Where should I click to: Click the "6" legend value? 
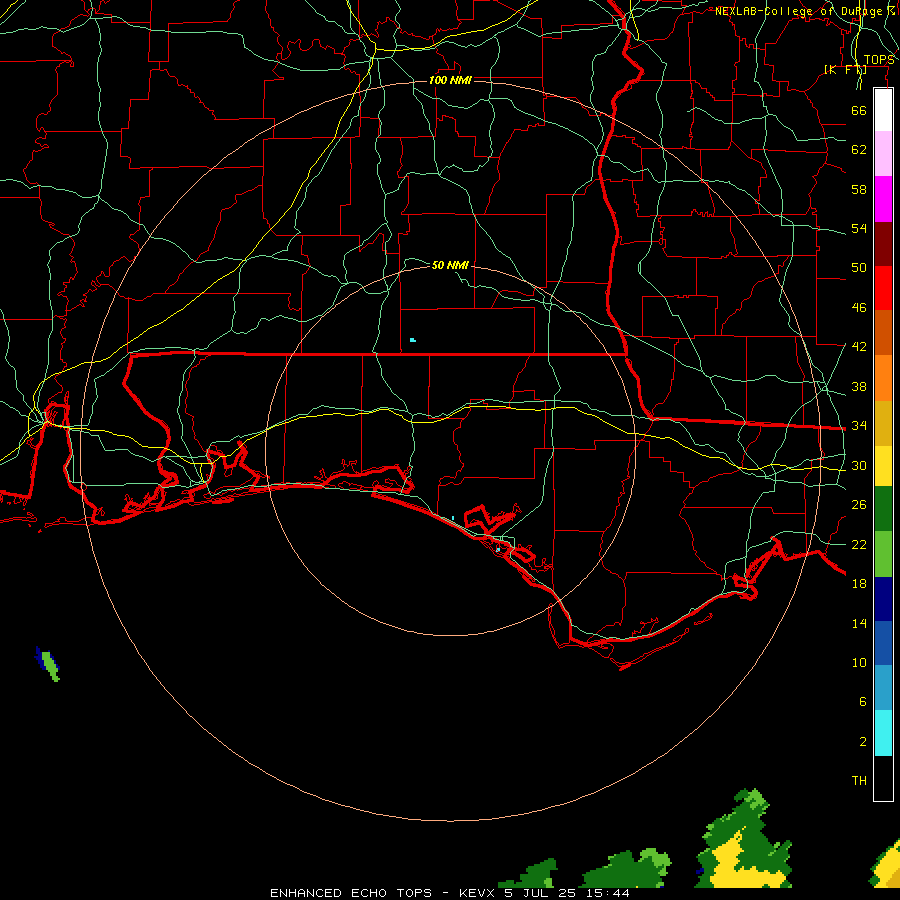[862, 701]
